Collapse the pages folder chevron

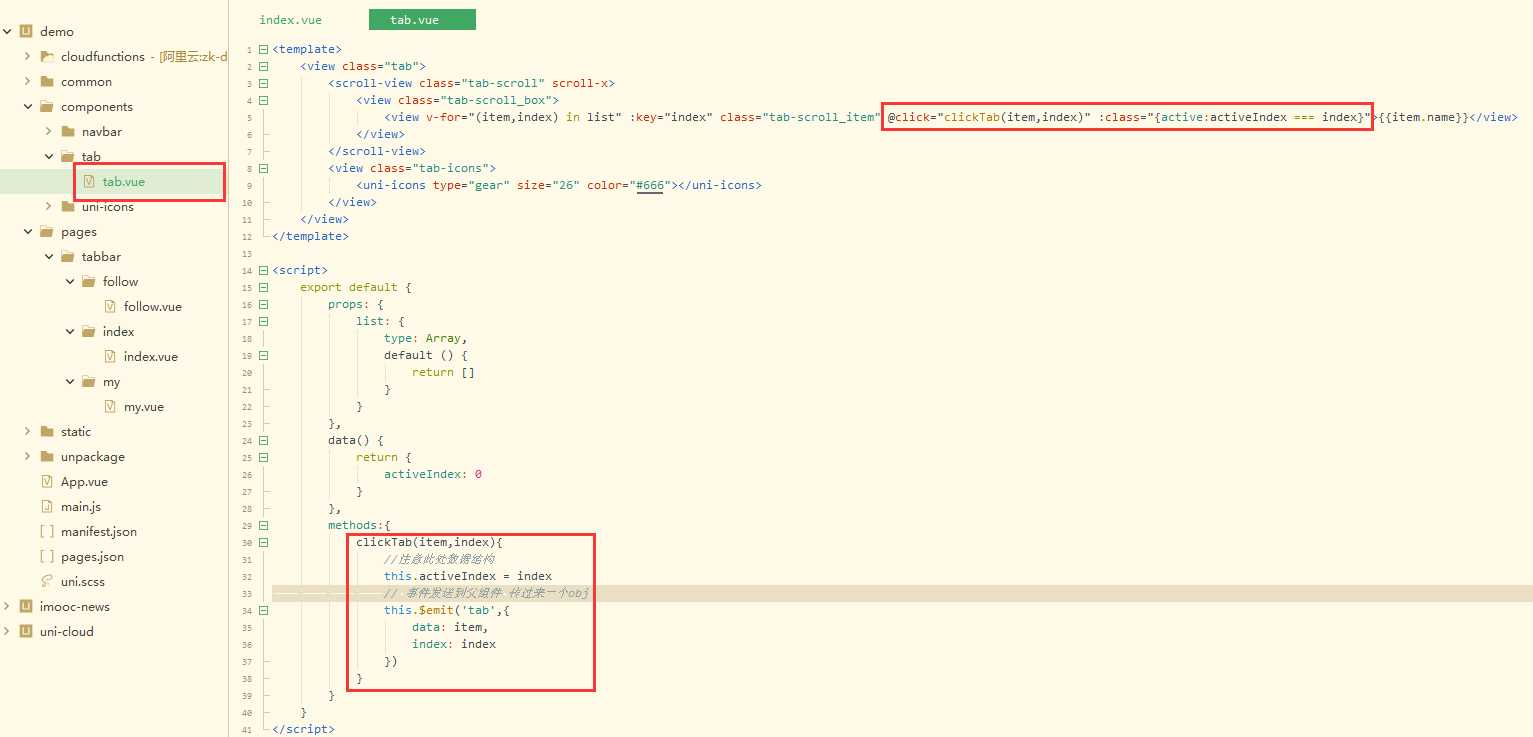(x=27, y=232)
